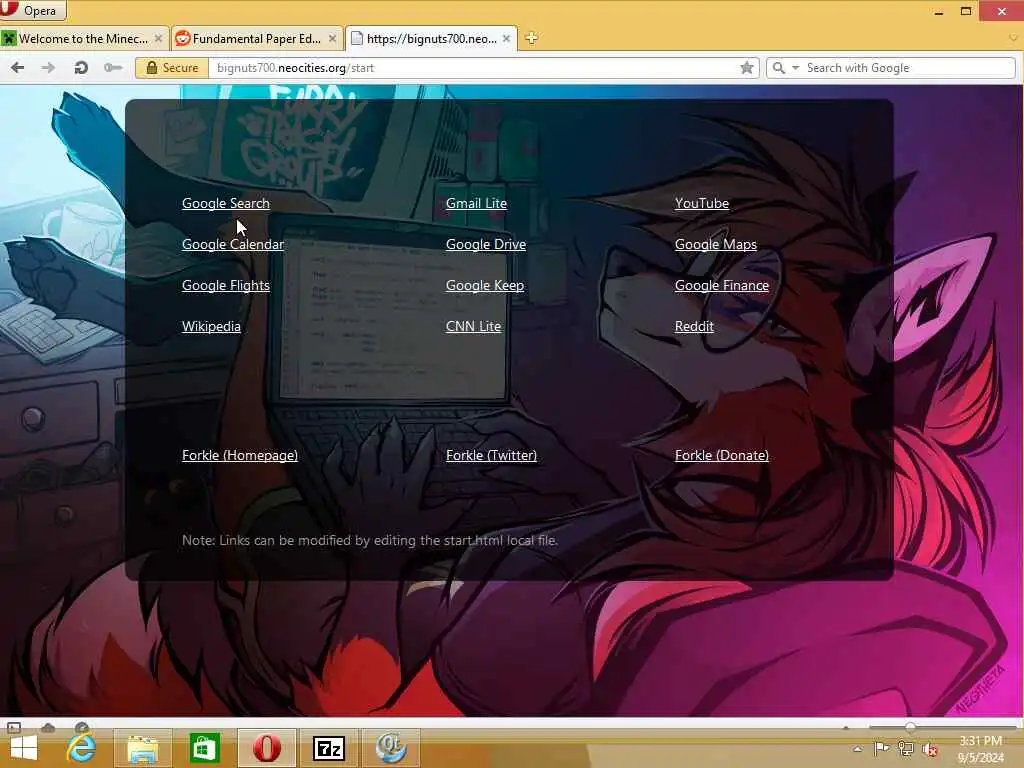The width and height of the screenshot is (1024, 768).
Task: Close the bignuts700.neocities tab
Action: (x=506, y=39)
